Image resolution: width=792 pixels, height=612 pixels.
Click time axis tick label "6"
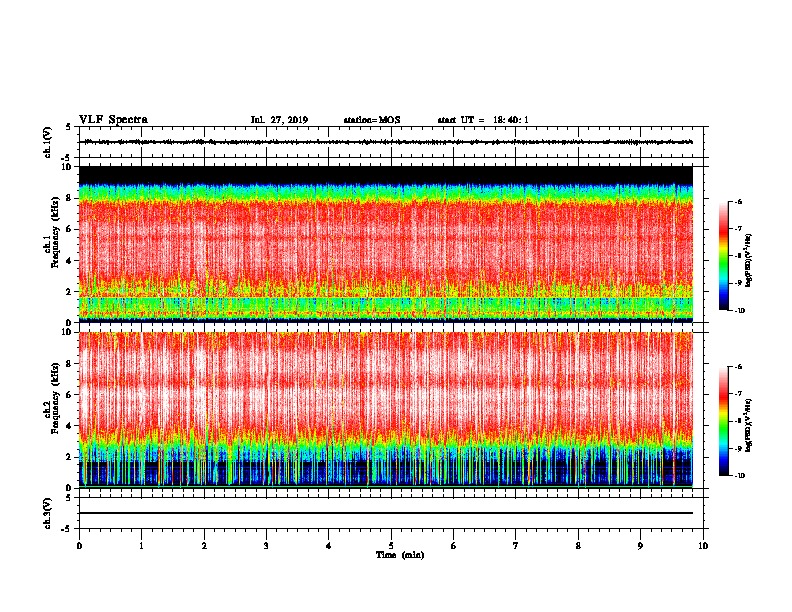[x=454, y=546]
